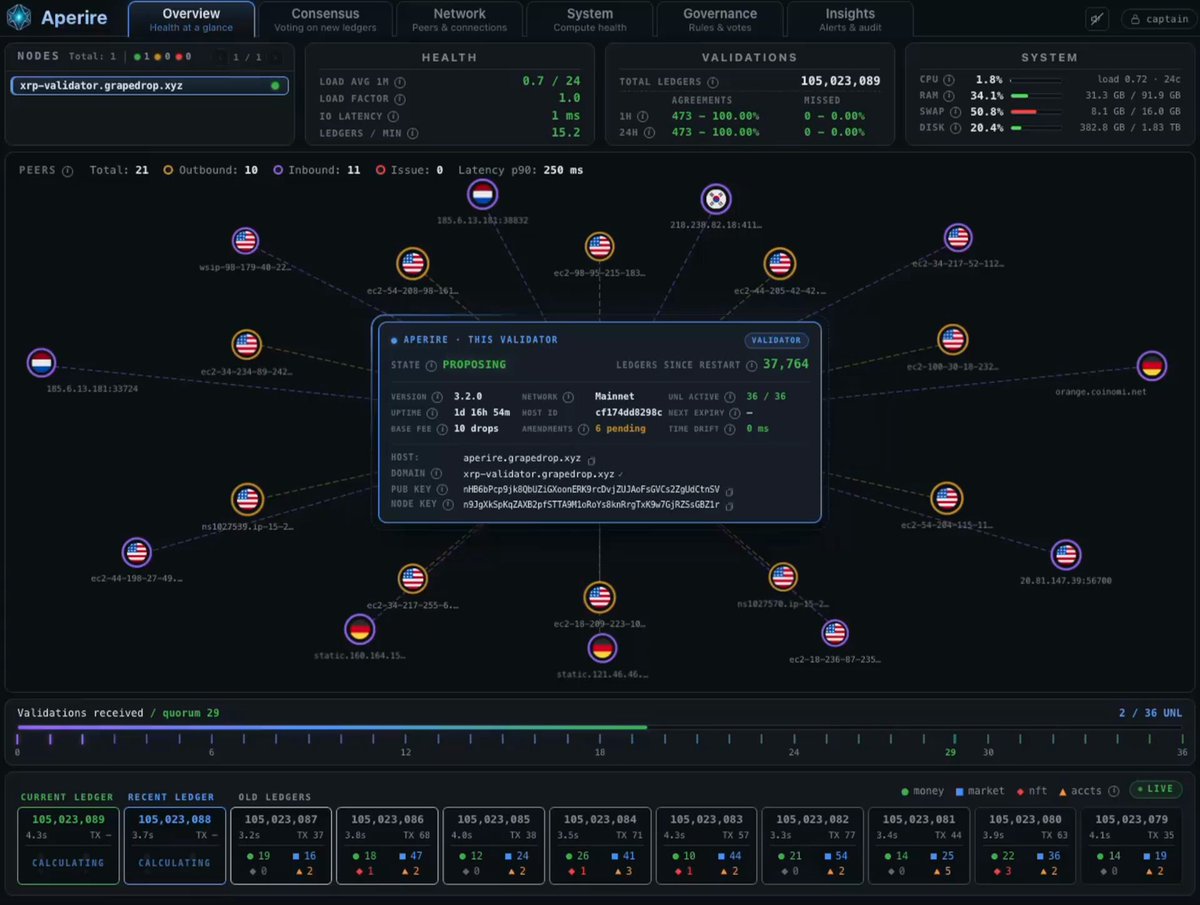
Task: Show info for CPU usage
Action: click(x=948, y=79)
